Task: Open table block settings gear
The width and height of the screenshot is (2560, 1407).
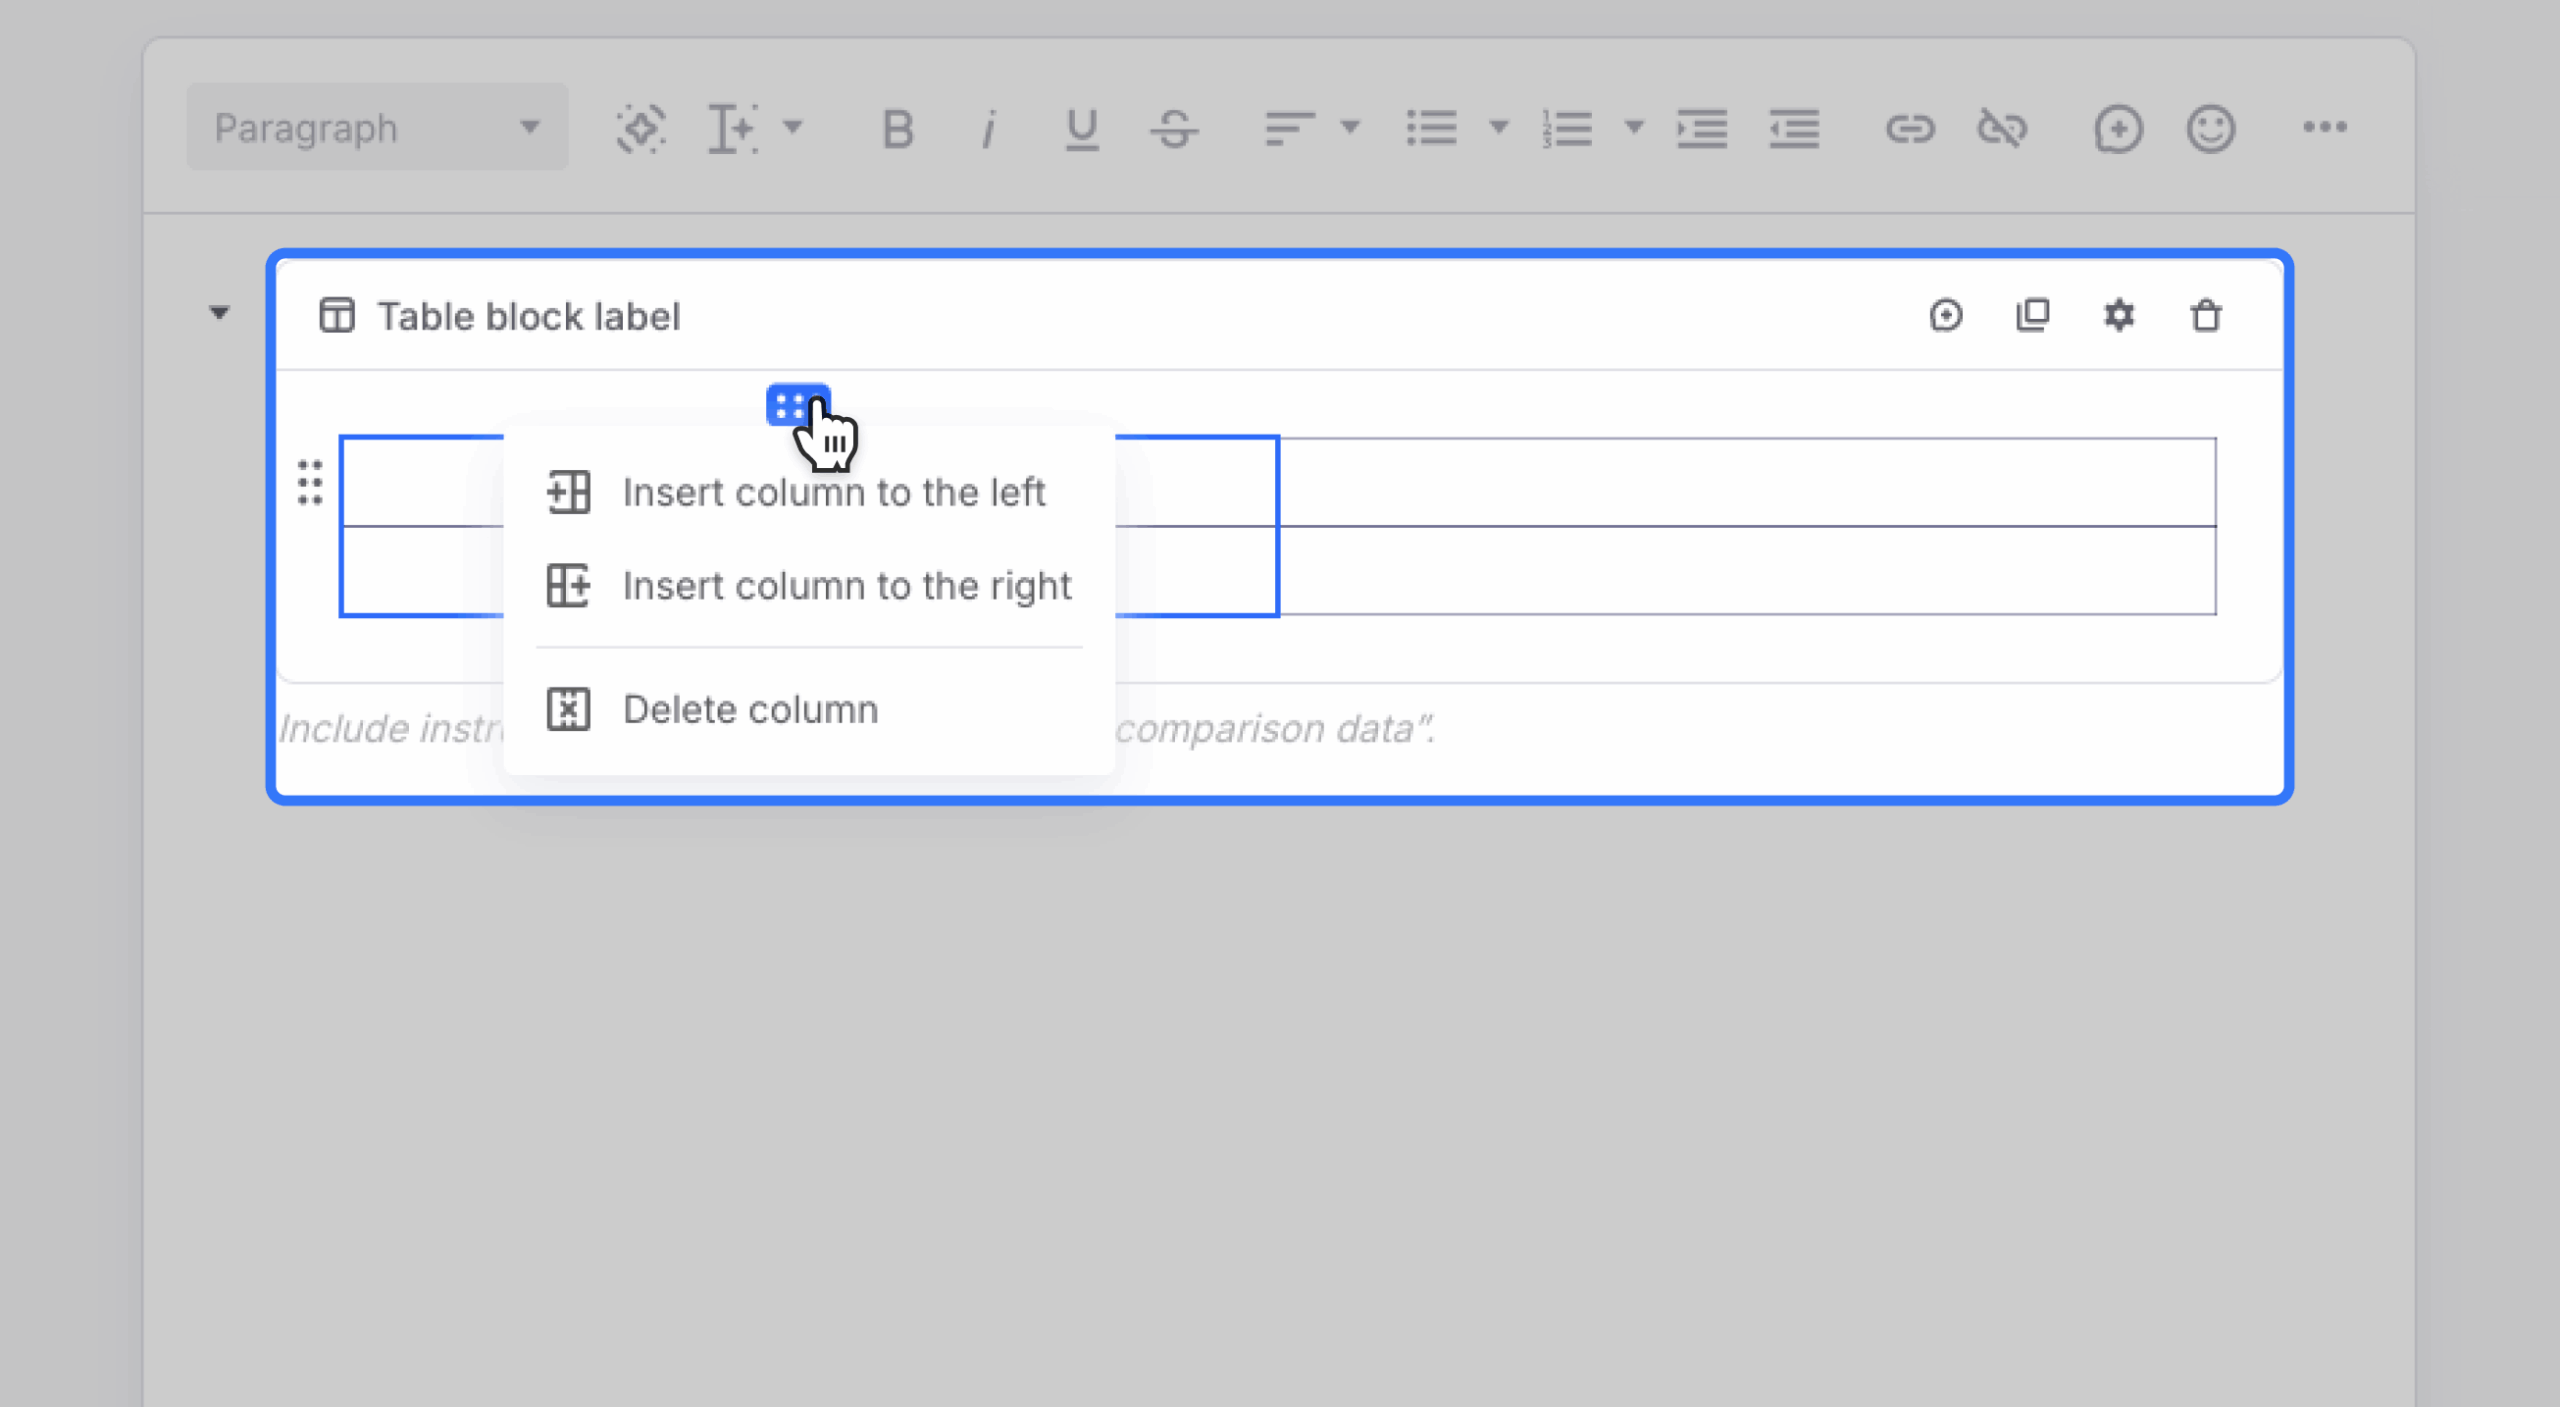Action: [x=2120, y=315]
